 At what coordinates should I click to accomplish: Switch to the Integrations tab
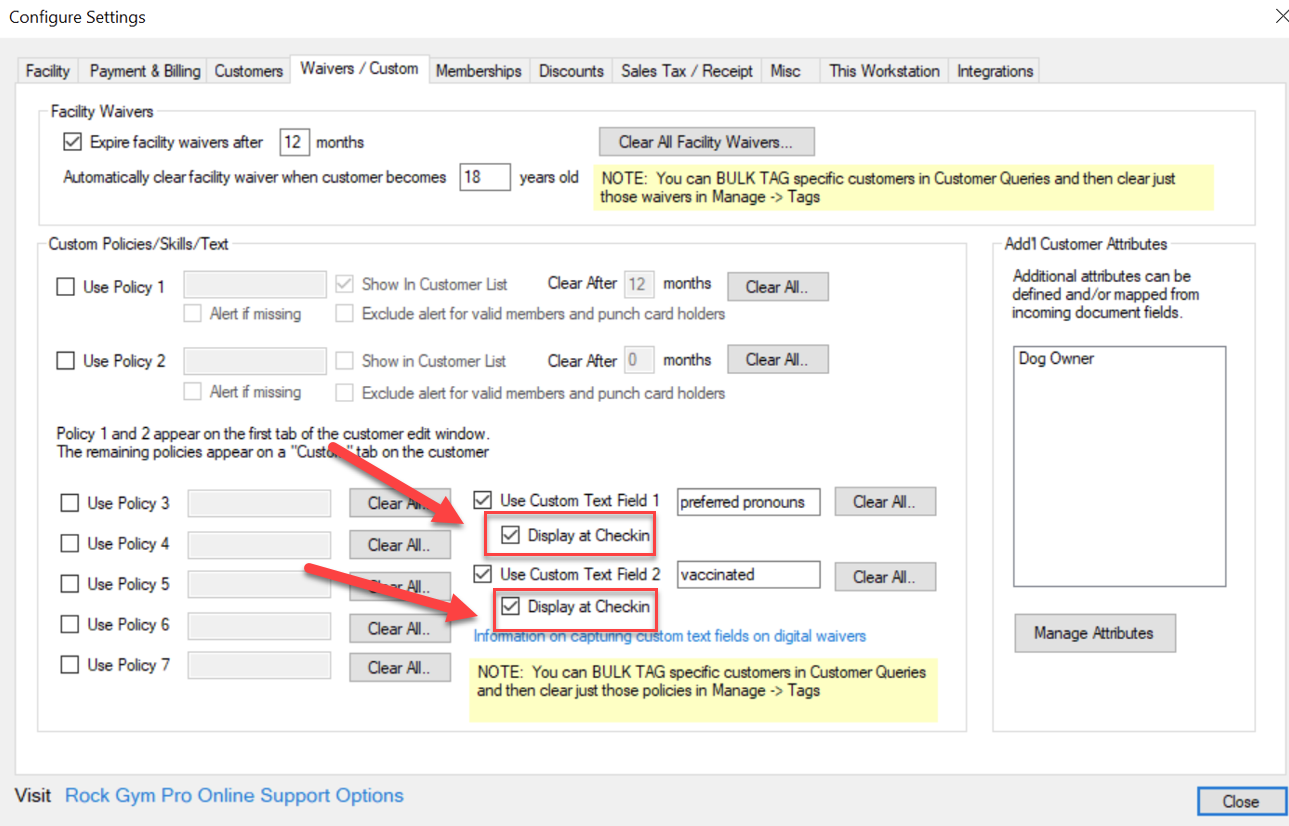(995, 71)
